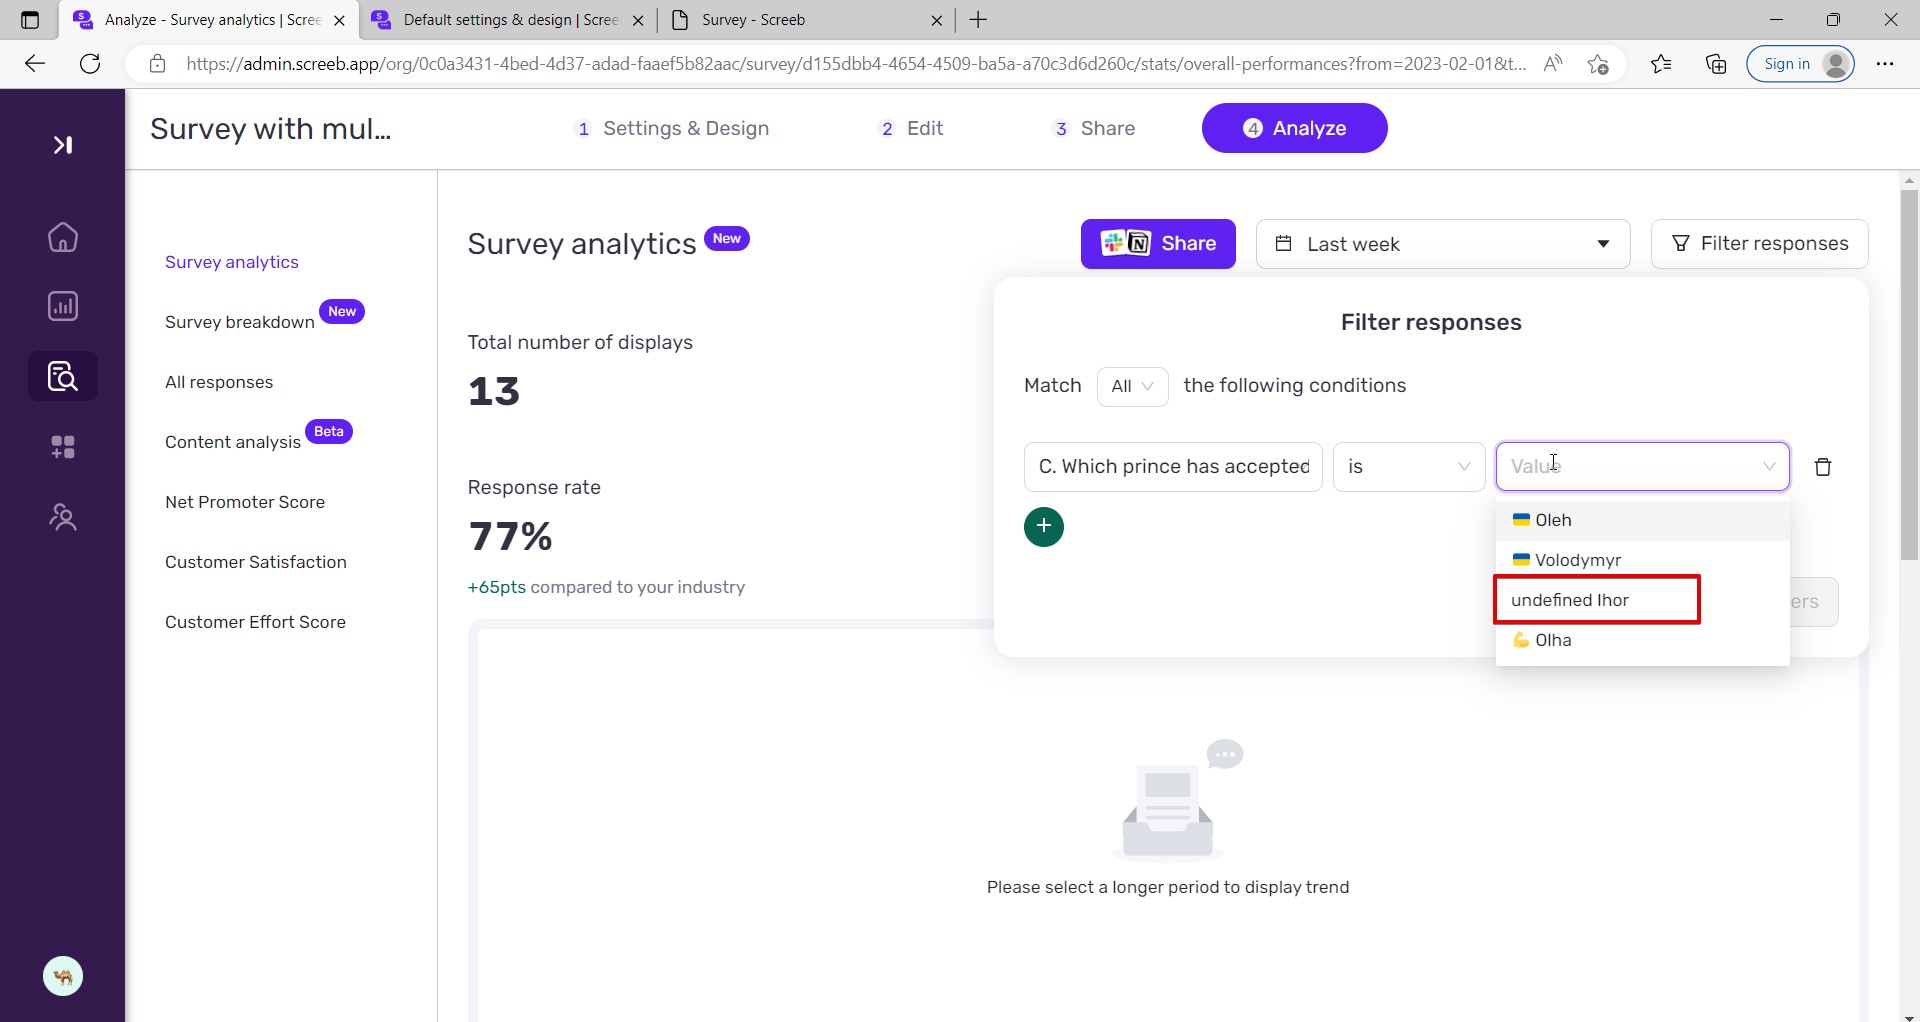Screen dimensions: 1920x1022
Task: Open the read aloud icon in address bar
Action: coord(1553,64)
